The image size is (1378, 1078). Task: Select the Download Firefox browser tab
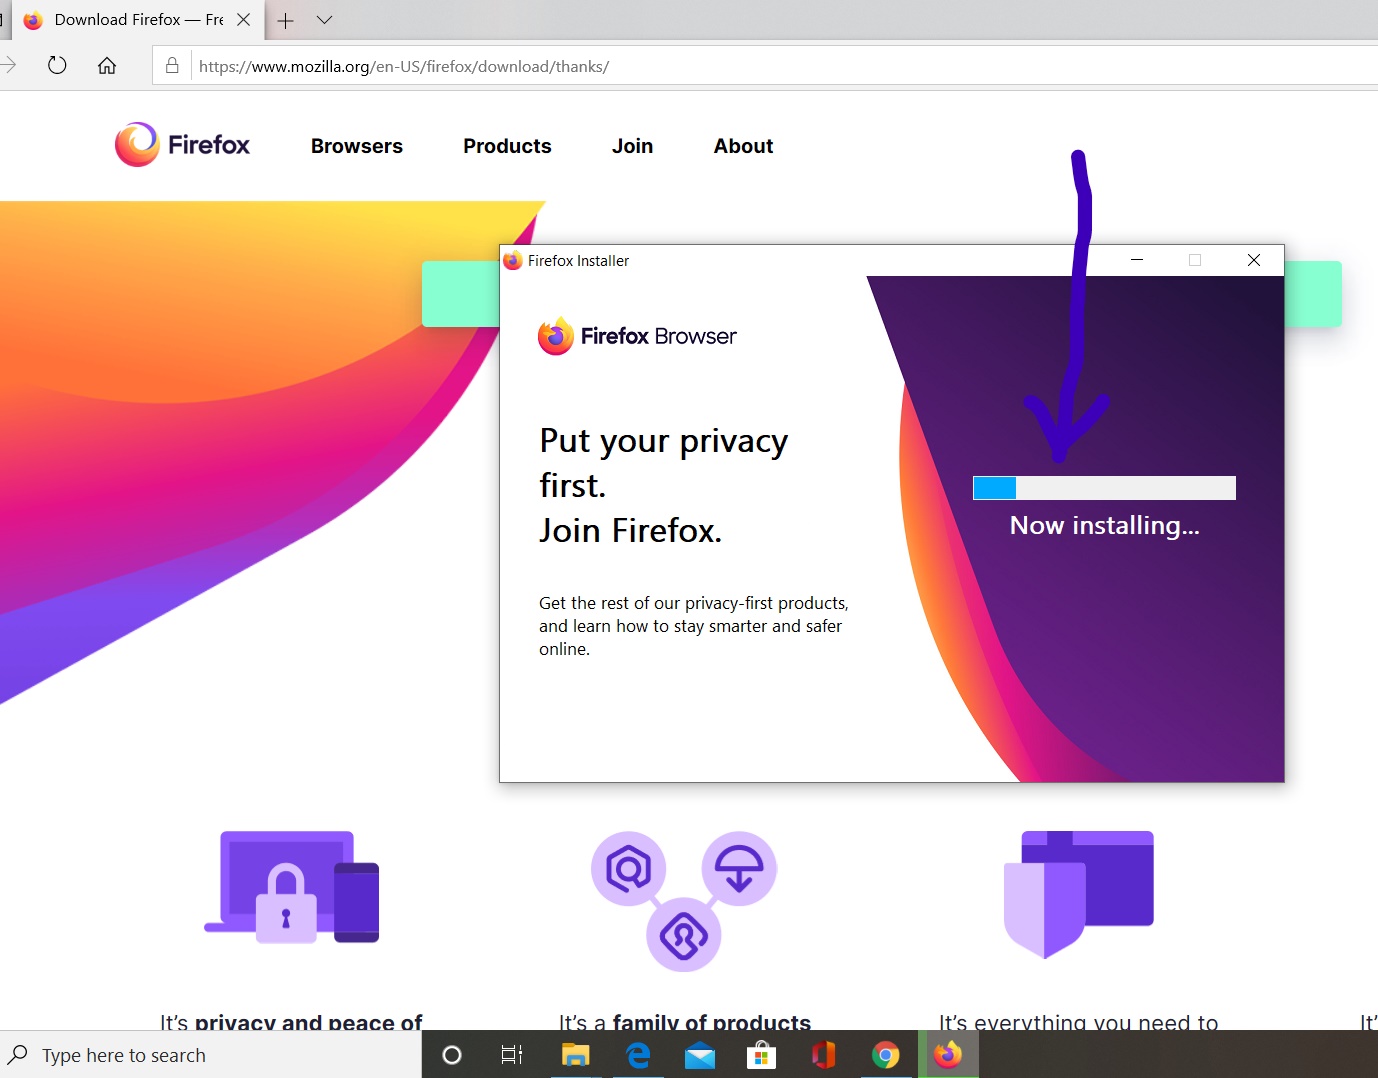click(138, 20)
